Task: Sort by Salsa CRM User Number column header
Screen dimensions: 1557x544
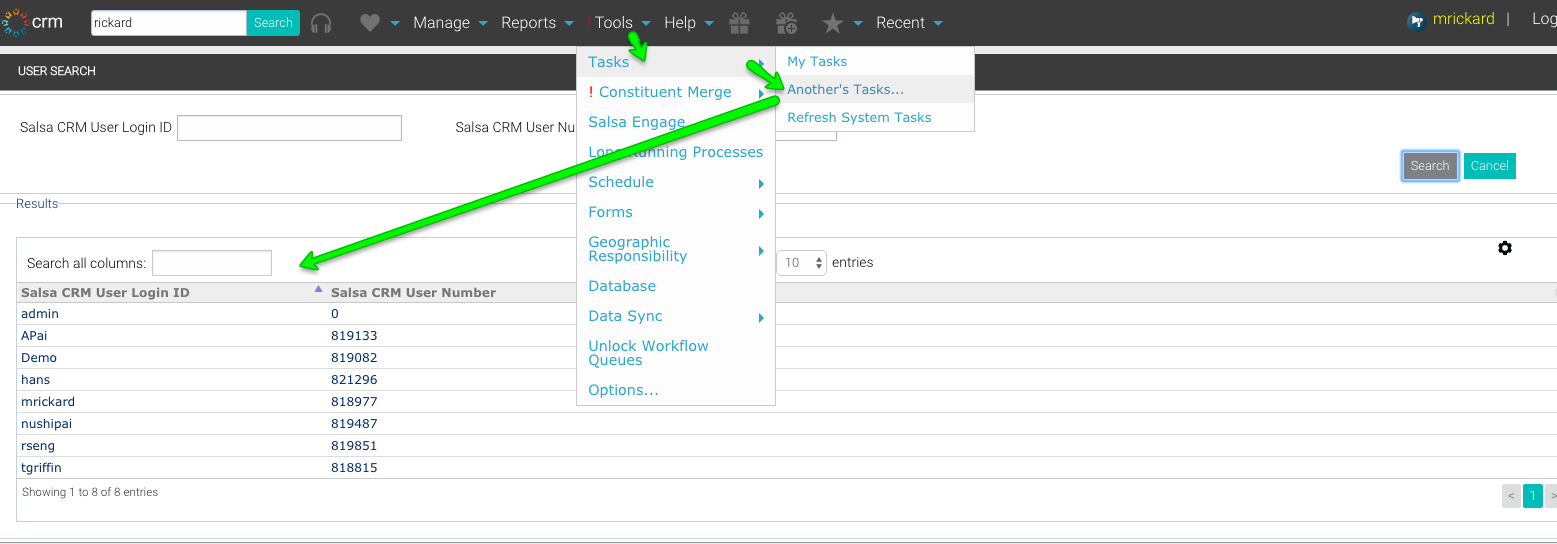Action: (x=413, y=293)
